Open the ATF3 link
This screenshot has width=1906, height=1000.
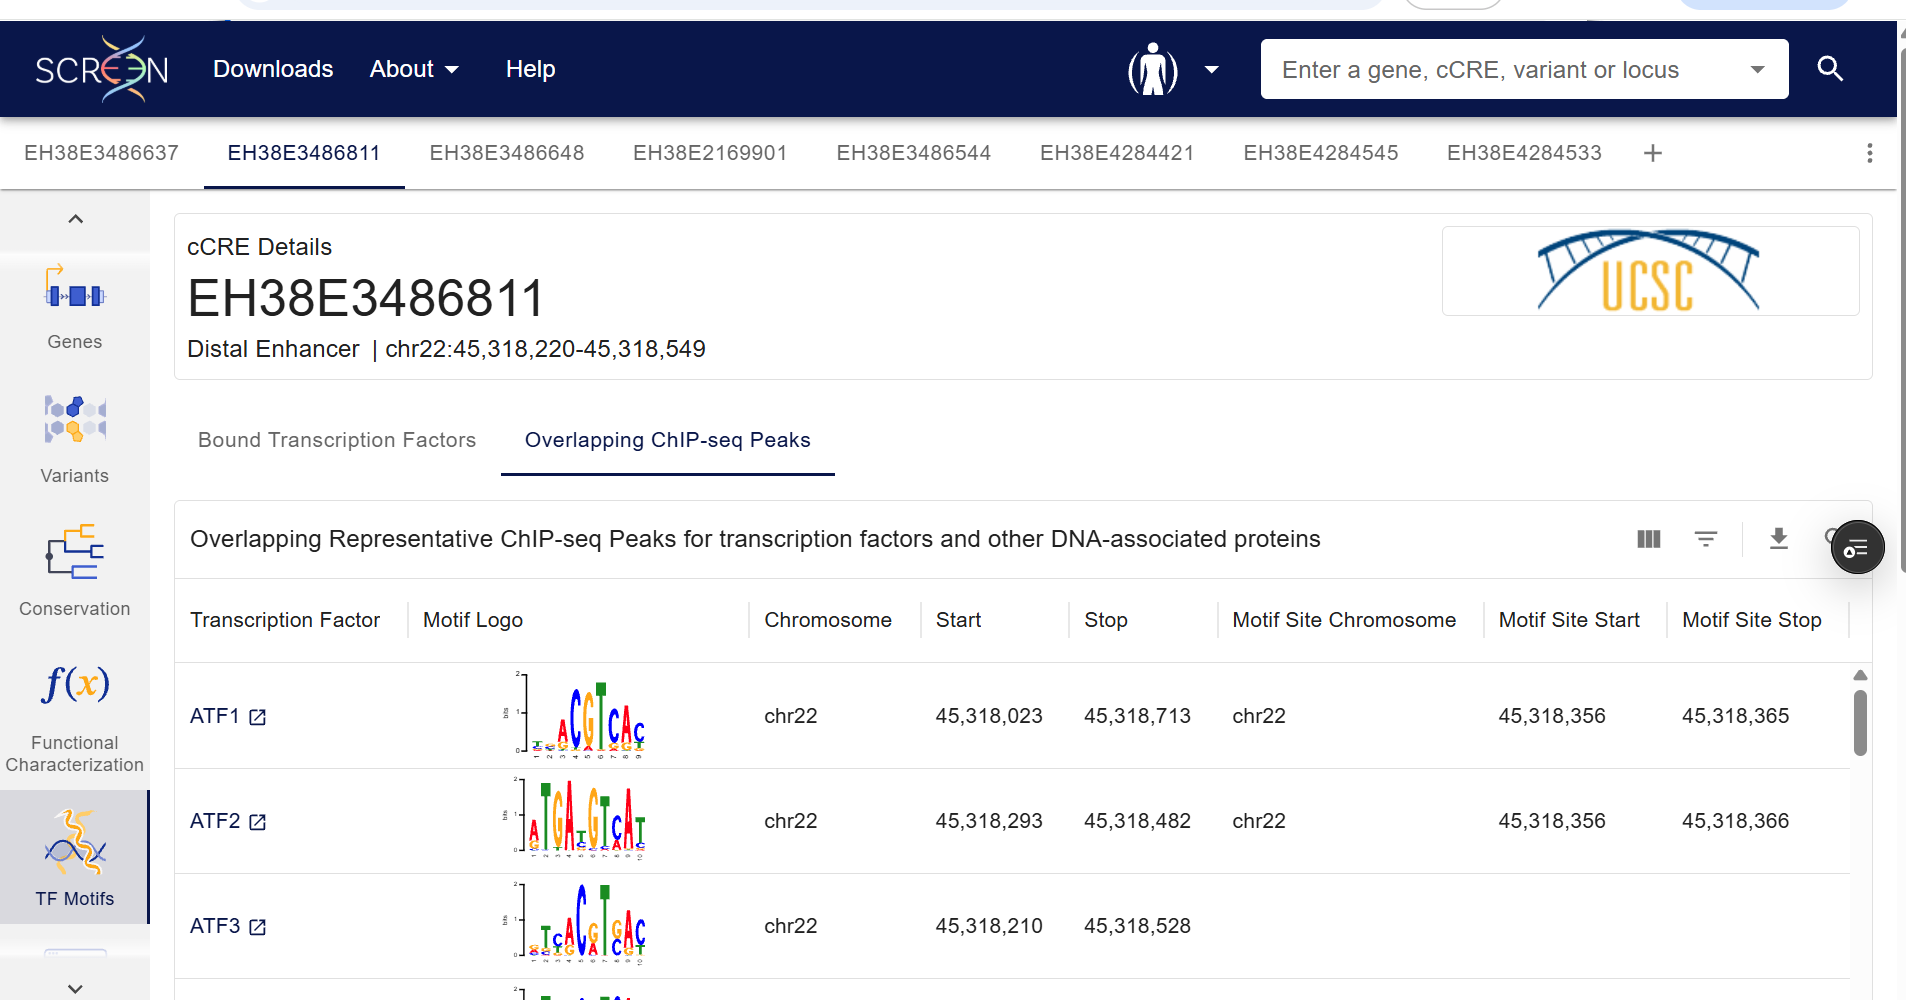[x=215, y=926]
